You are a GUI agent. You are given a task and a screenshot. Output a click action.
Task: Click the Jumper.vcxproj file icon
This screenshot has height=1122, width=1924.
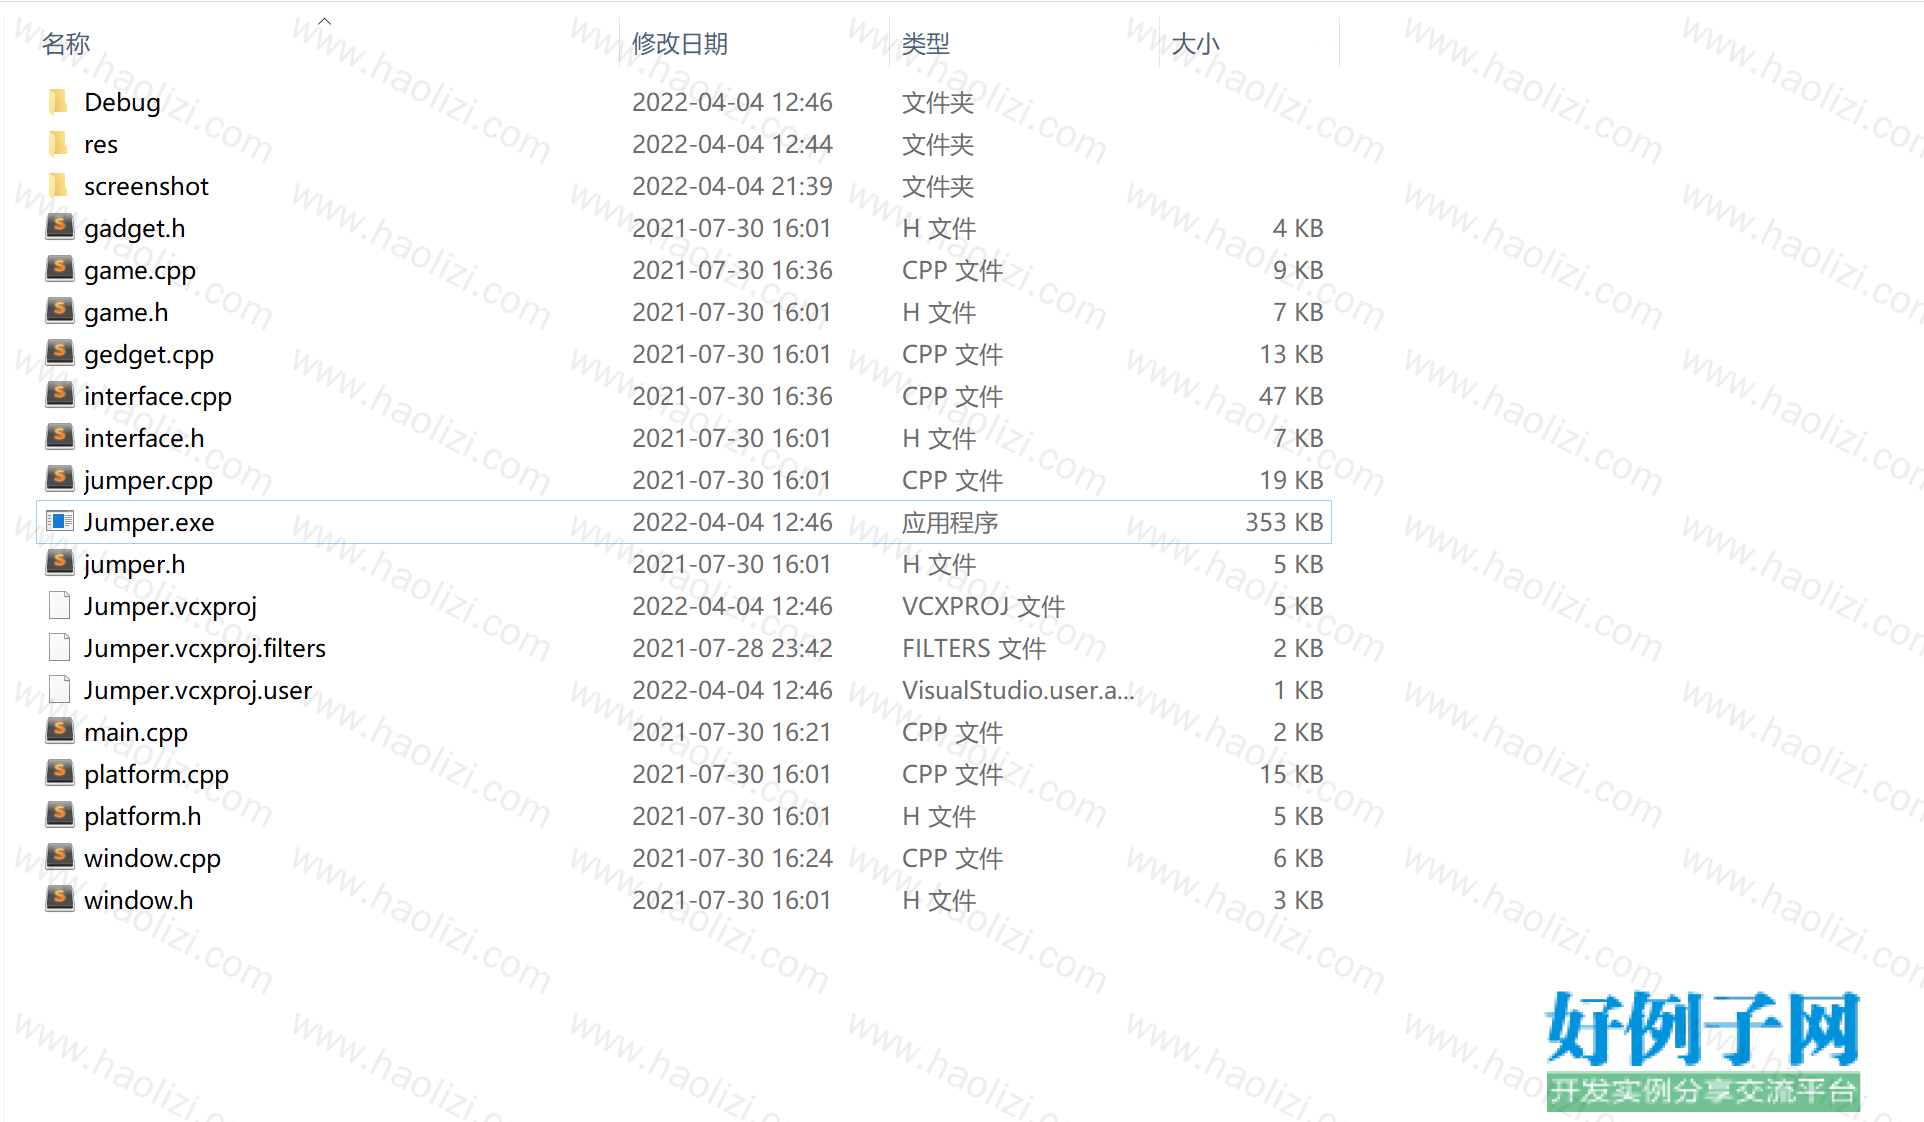click(x=60, y=605)
